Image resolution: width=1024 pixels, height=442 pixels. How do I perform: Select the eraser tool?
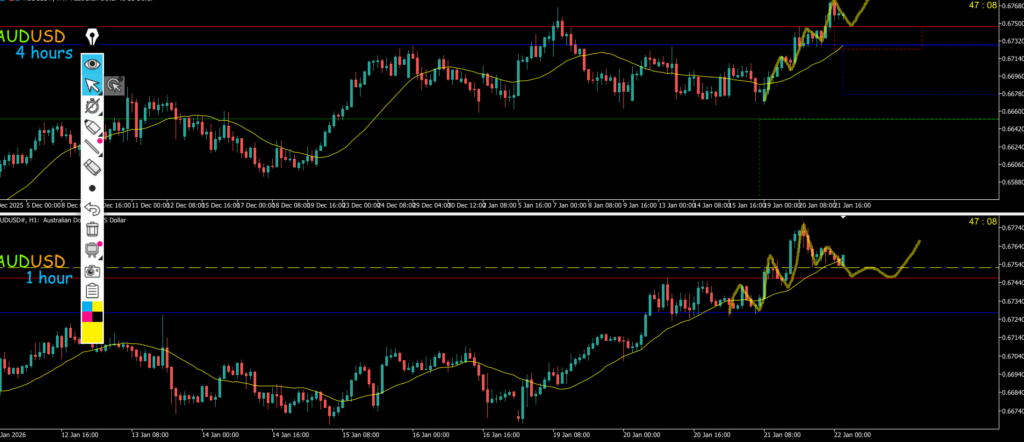tap(92, 168)
